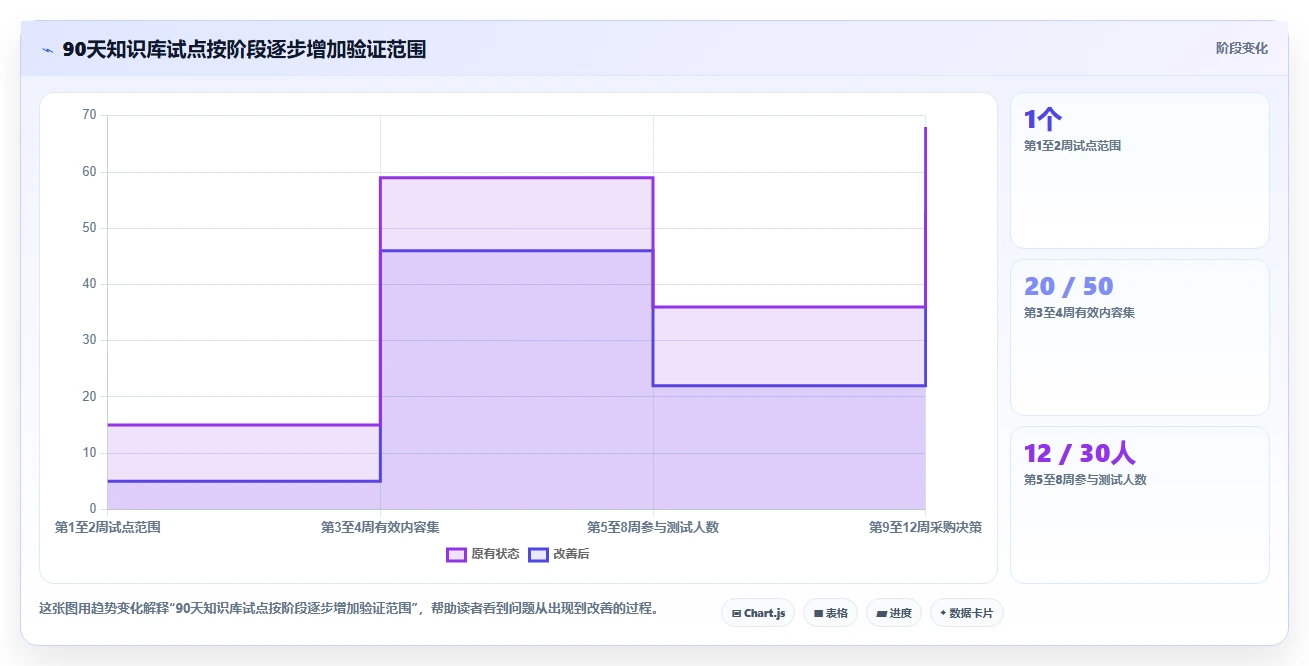Select the 表格 tag
This screenshot has height=666, width=1309.
tap(830, 613)
